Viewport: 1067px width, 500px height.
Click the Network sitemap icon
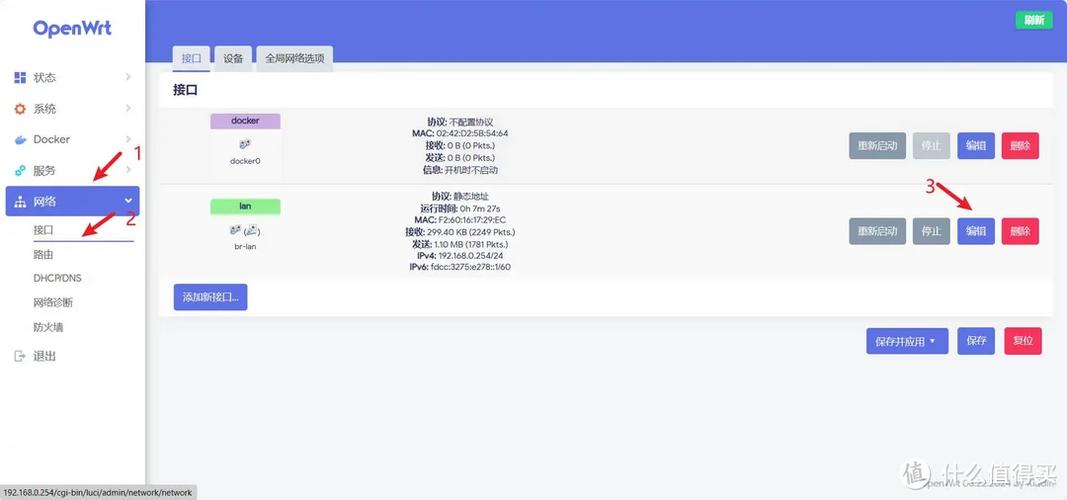[x=20, y=201]
